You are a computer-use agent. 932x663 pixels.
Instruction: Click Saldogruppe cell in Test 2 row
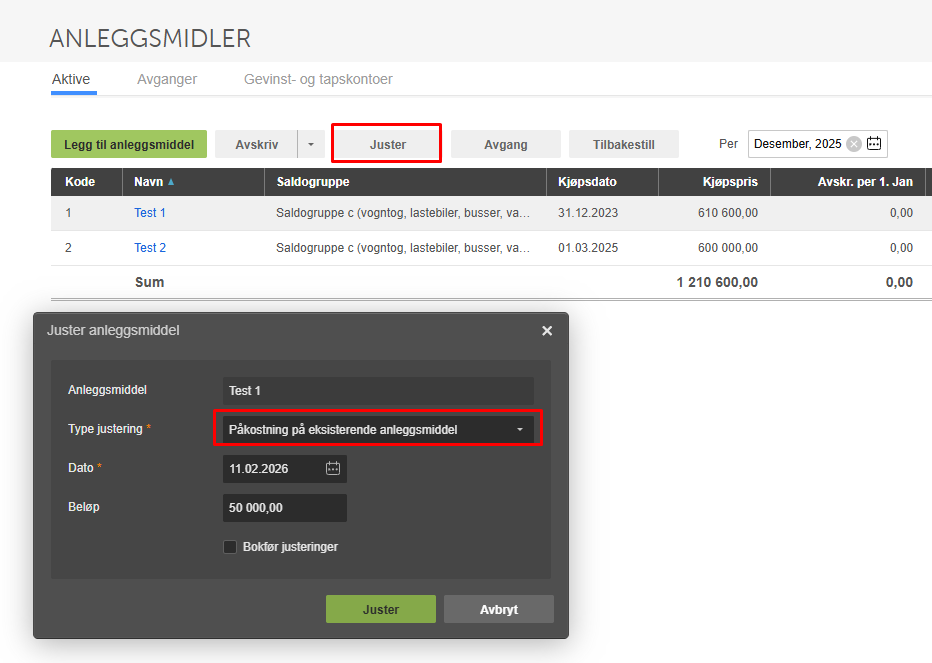(x=403, y=248)
